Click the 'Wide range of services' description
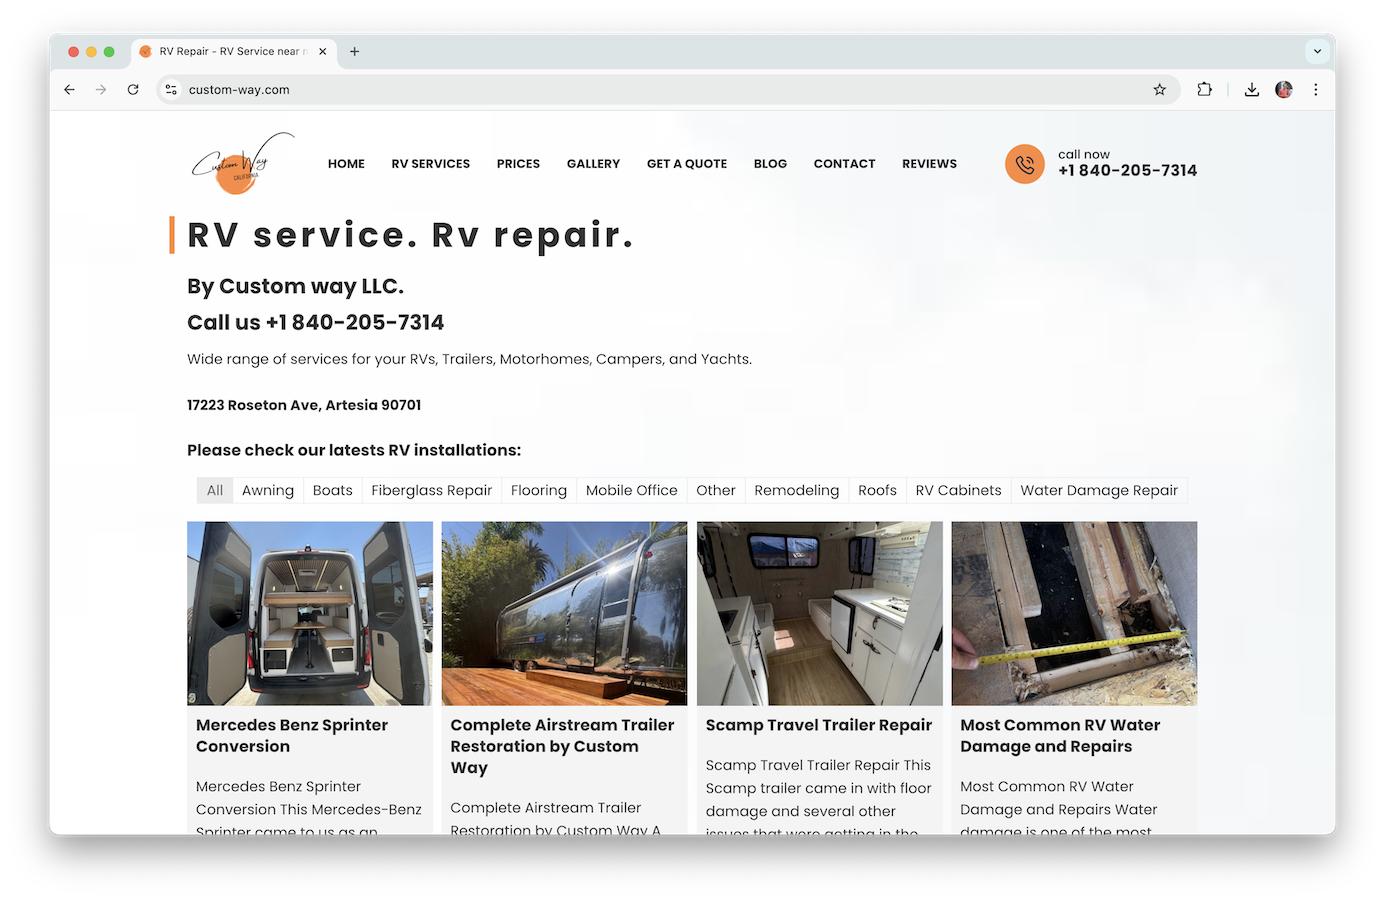The height and width of the screenshot is (900, 1385). tap(469, 359)
